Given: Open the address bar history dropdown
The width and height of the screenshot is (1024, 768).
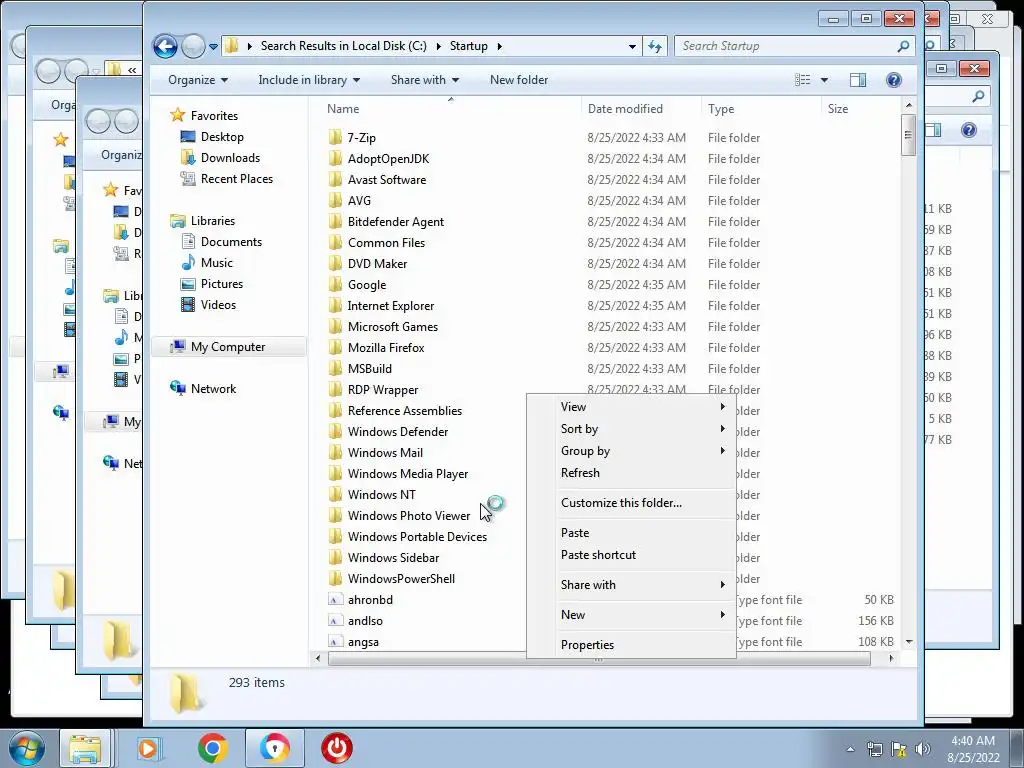Looking at the screenshot, I should click(632, 46).
